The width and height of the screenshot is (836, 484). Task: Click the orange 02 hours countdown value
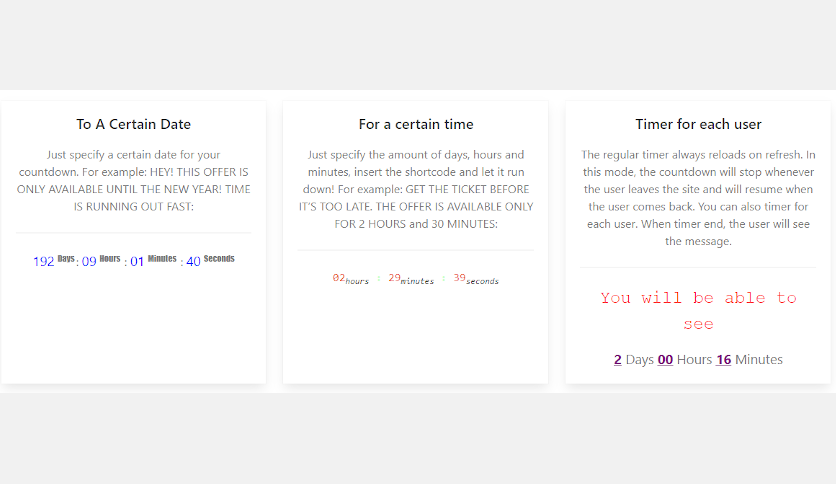point(338,278)
